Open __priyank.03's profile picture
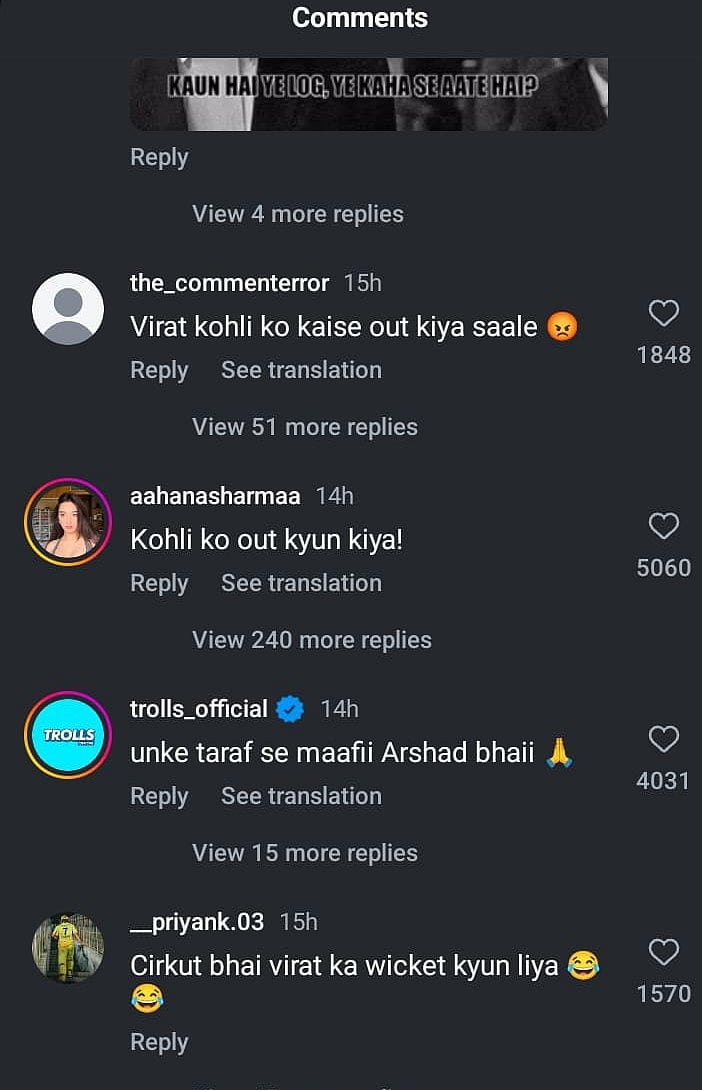Screen dimensions: 702x1090 point(68,948)
